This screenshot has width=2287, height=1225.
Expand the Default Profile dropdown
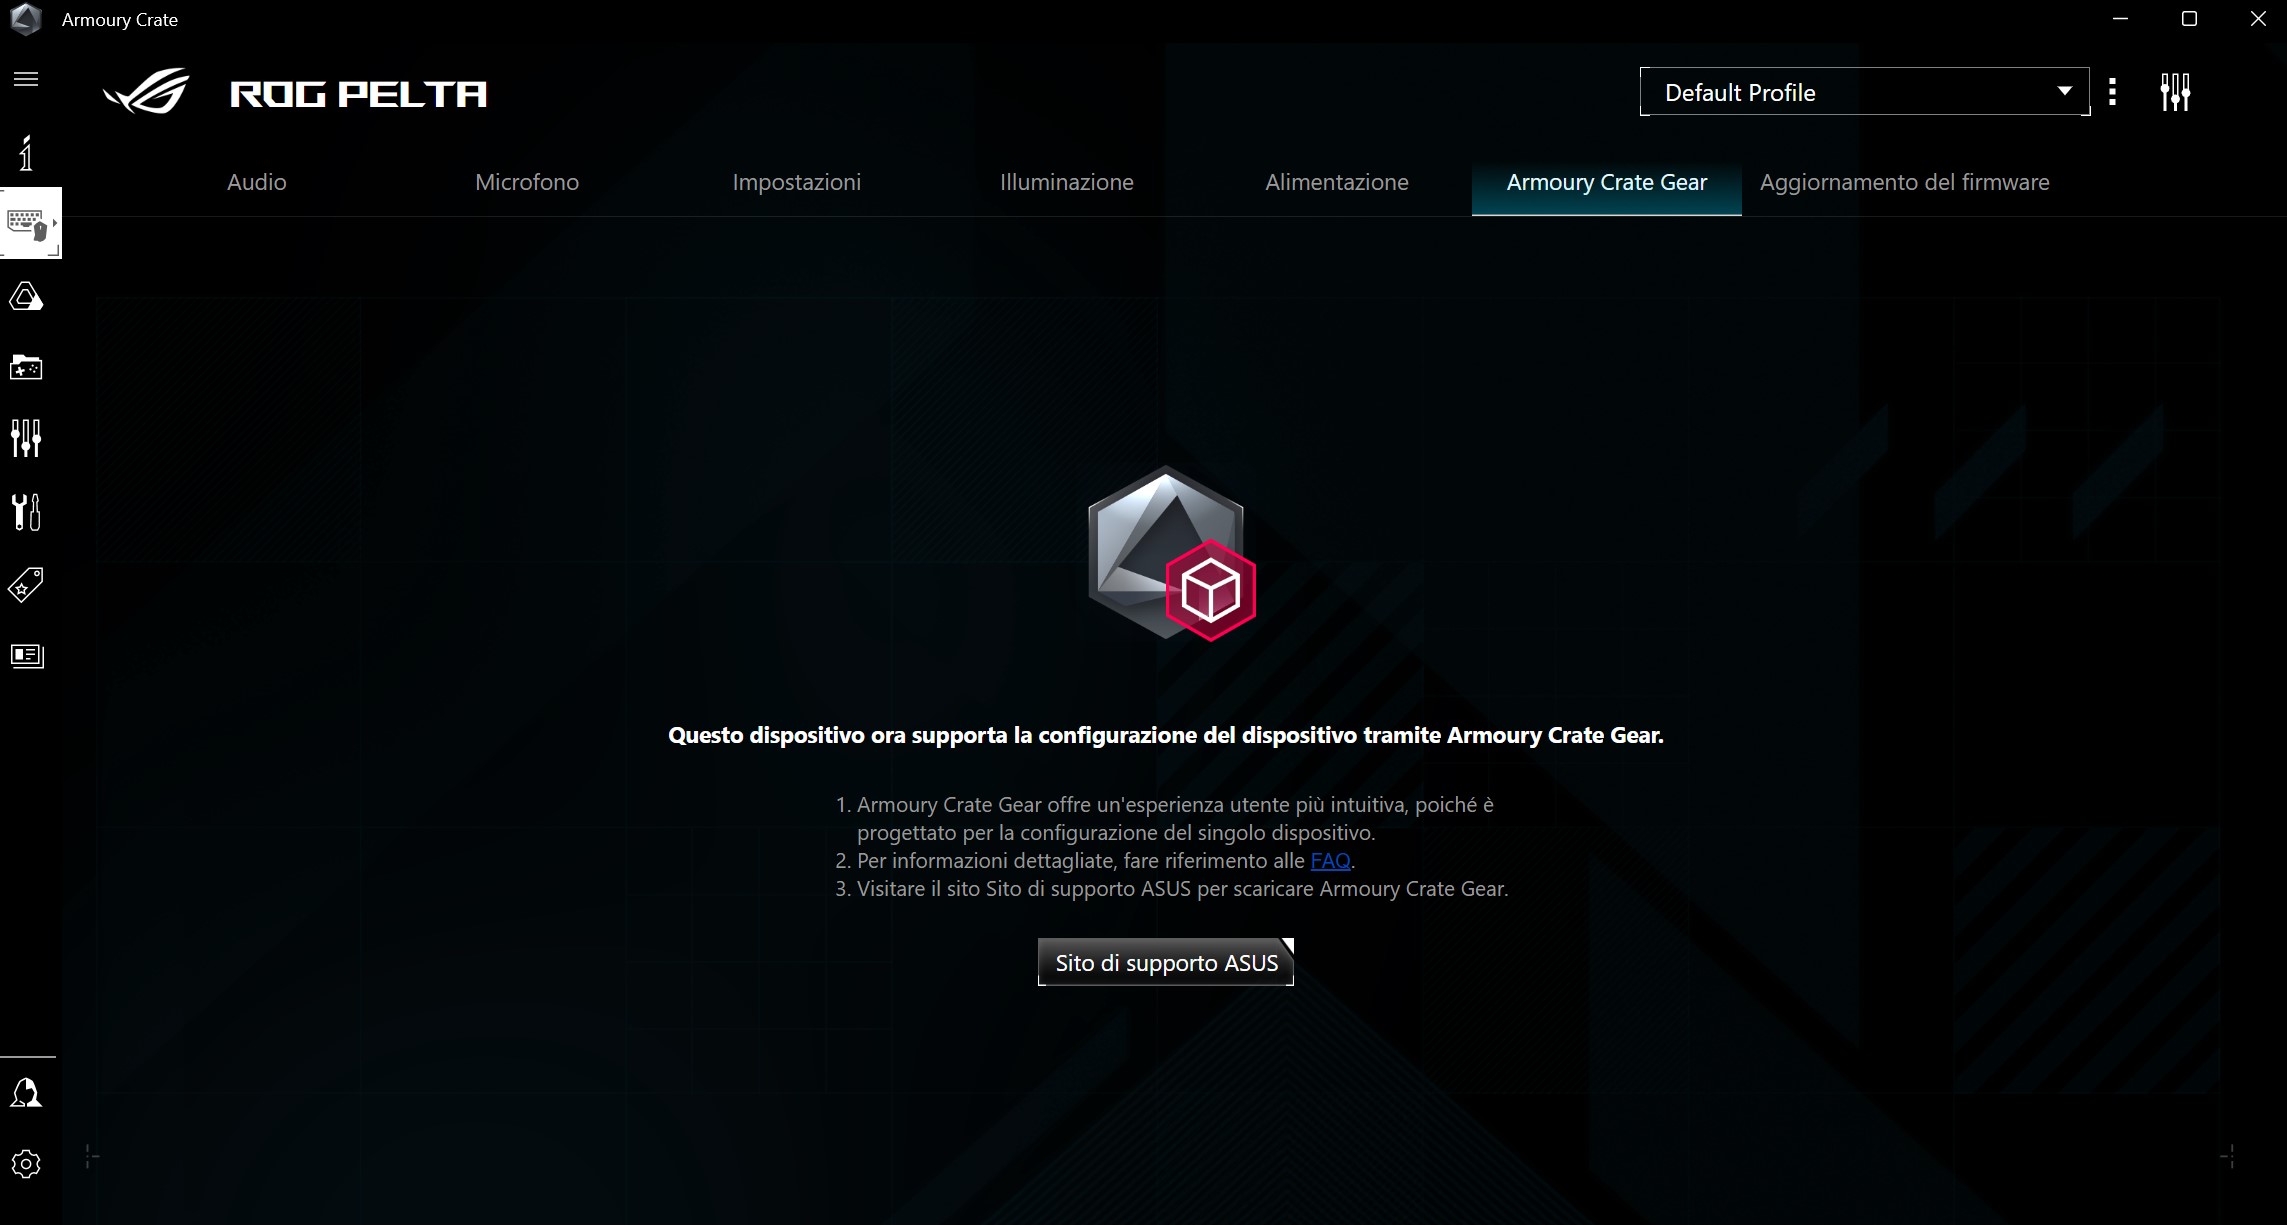tap(1865, 92)
